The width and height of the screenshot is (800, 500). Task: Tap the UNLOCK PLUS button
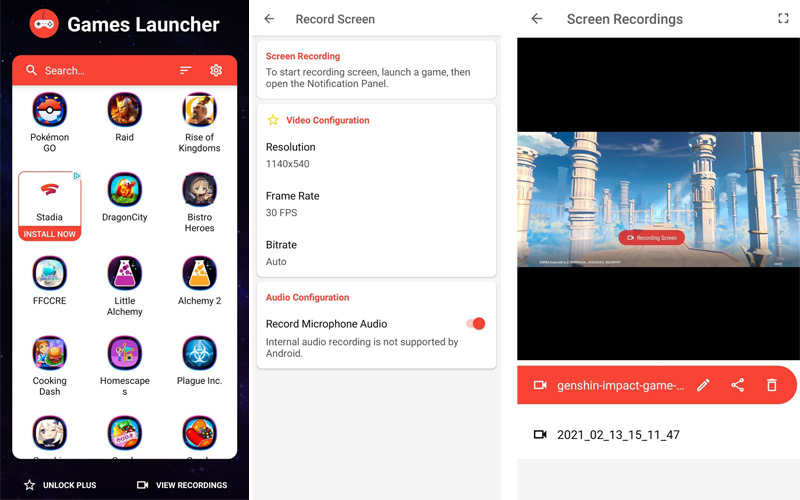[60, 485]
